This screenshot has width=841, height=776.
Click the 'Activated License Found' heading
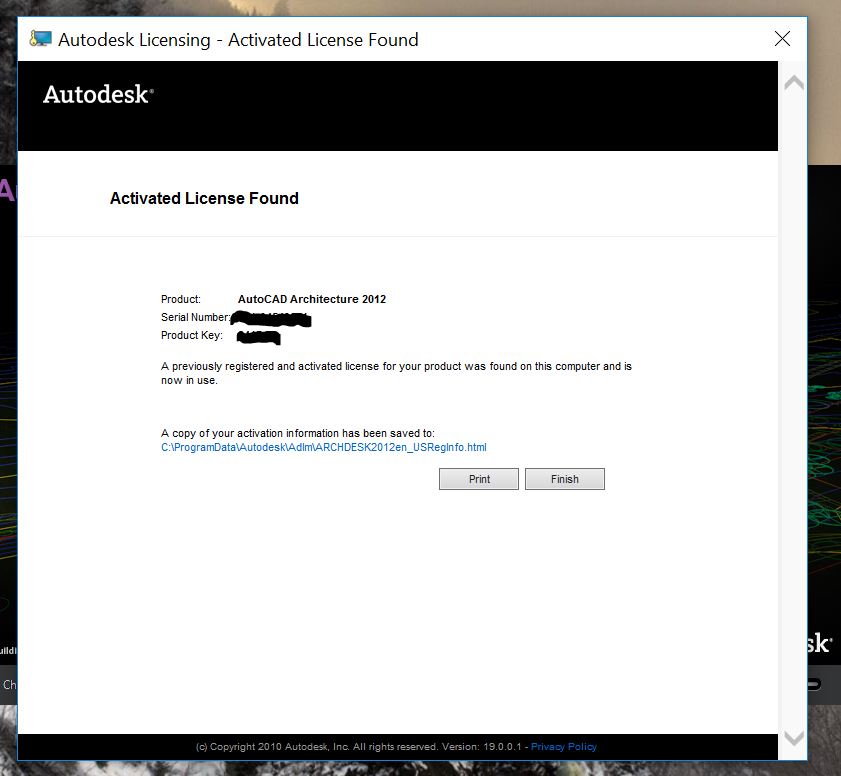(x=204, y=198)
